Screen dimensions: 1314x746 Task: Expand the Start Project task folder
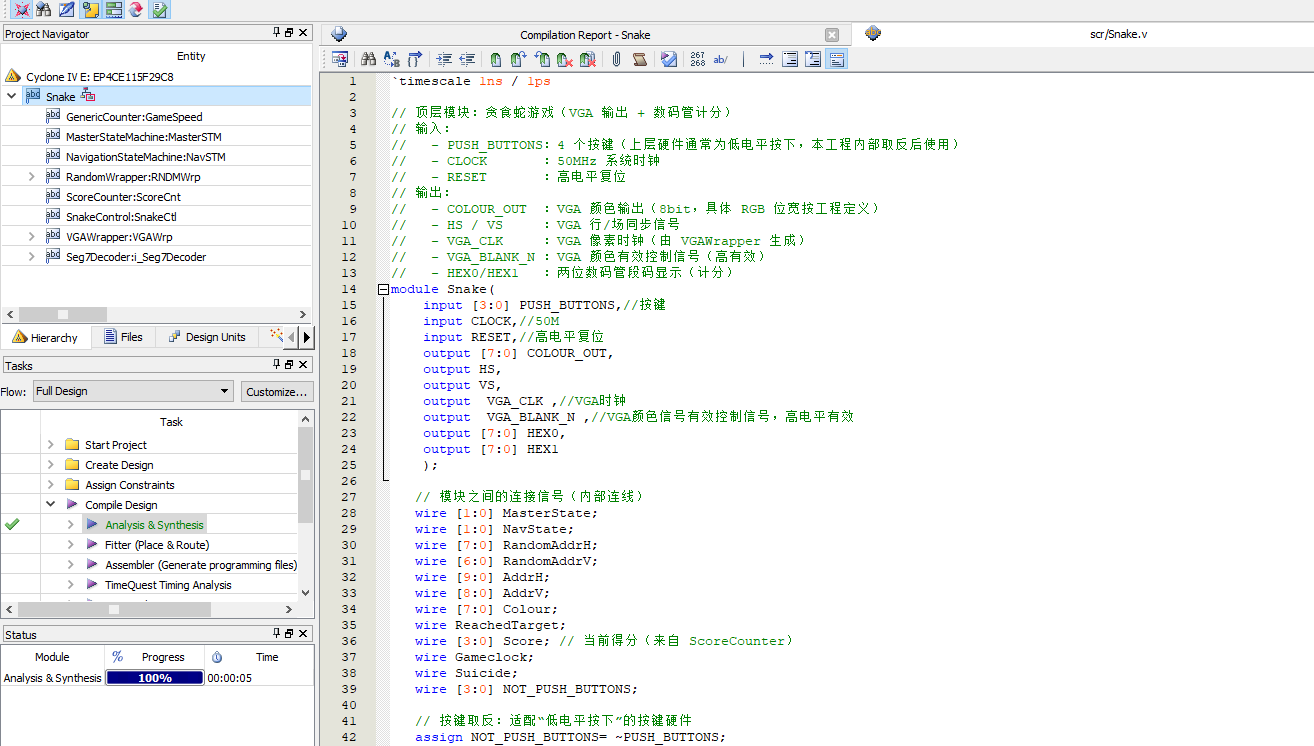51,445
